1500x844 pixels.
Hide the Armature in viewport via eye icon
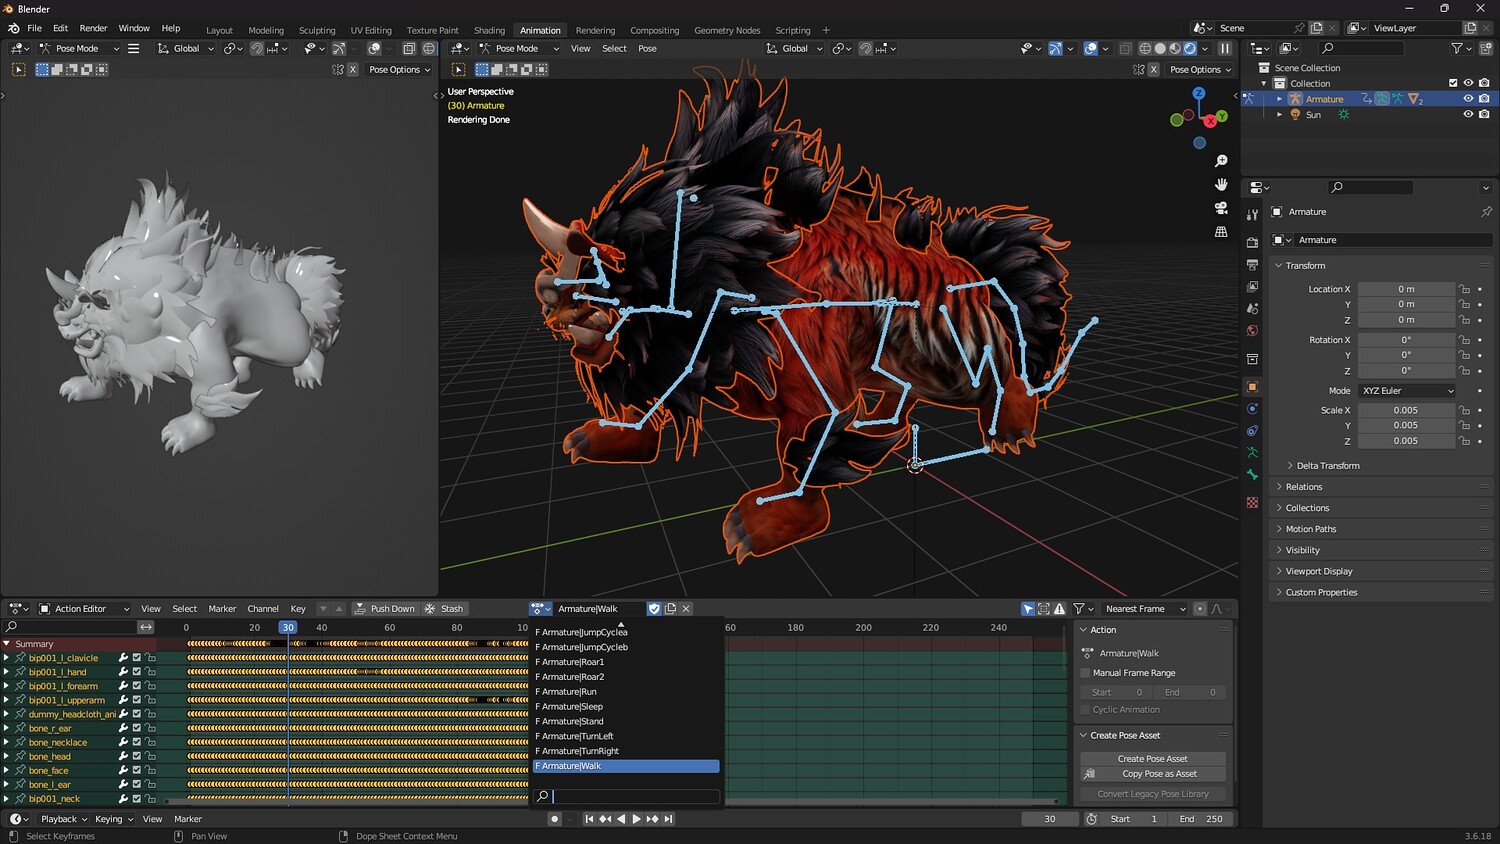1468,99
